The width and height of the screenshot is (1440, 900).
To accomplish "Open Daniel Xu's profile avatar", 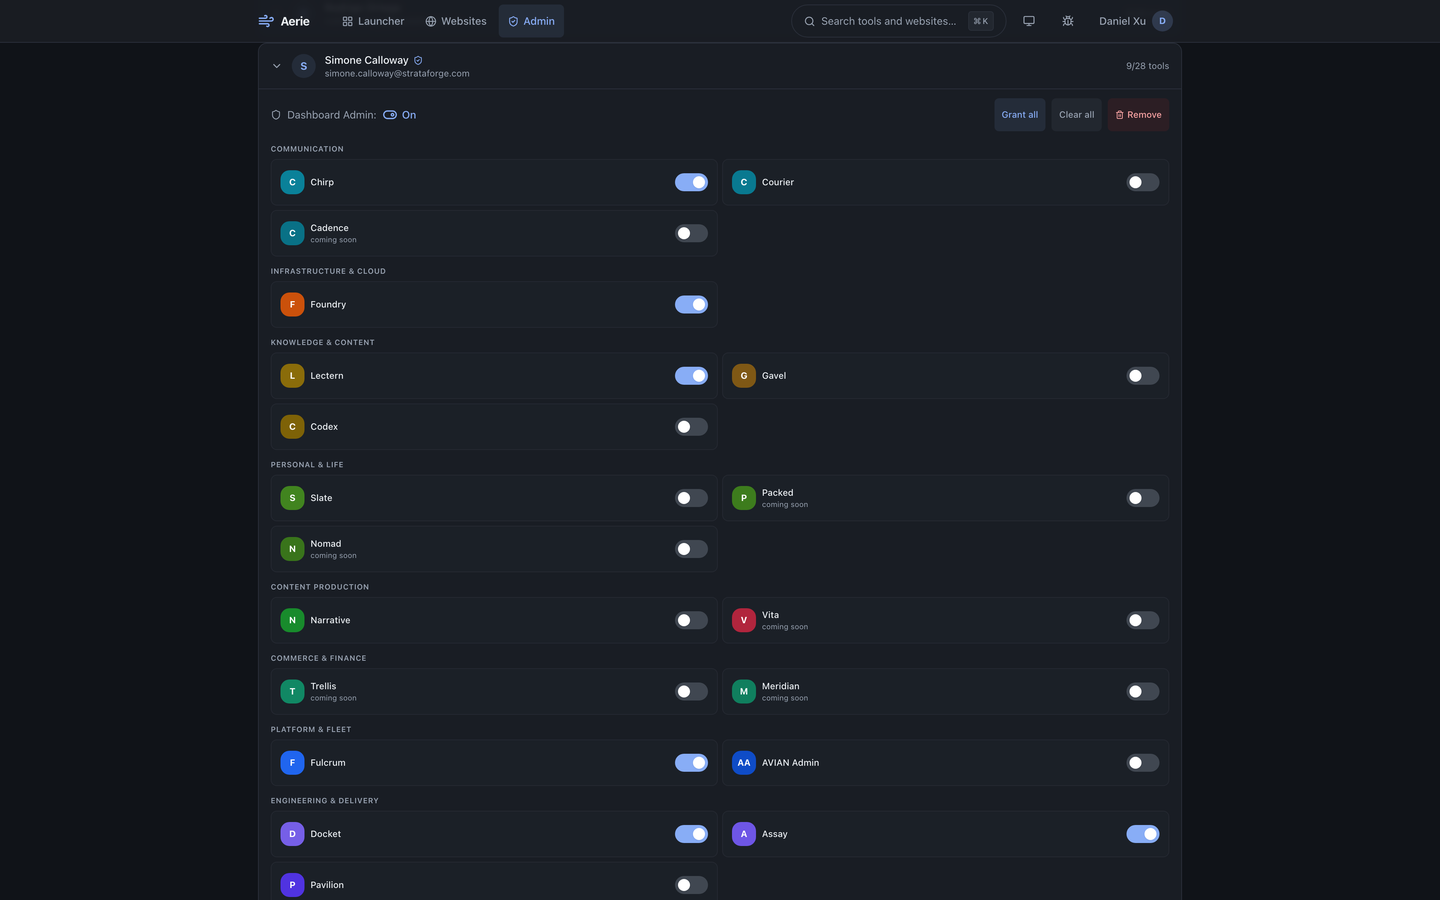I will pos(1162,21).
